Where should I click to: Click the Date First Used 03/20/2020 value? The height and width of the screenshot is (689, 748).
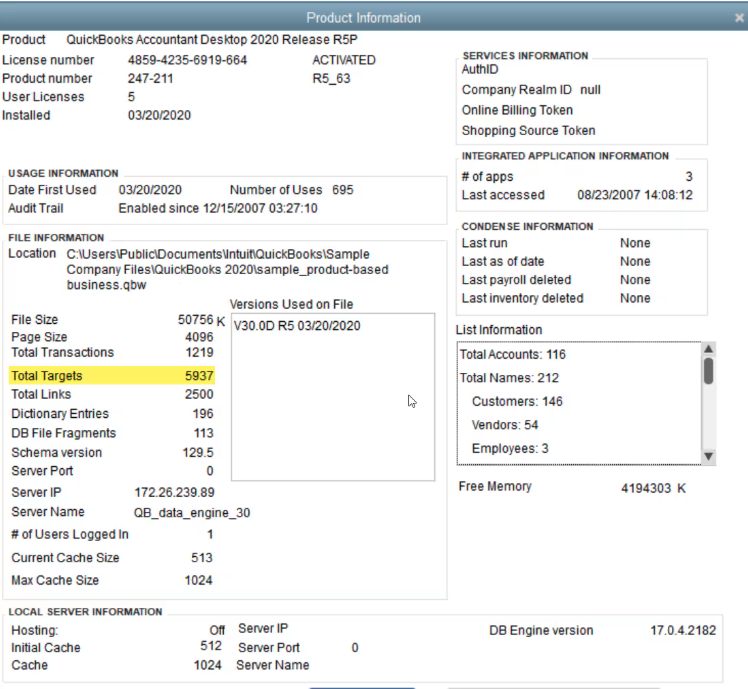tap(150, 190)
